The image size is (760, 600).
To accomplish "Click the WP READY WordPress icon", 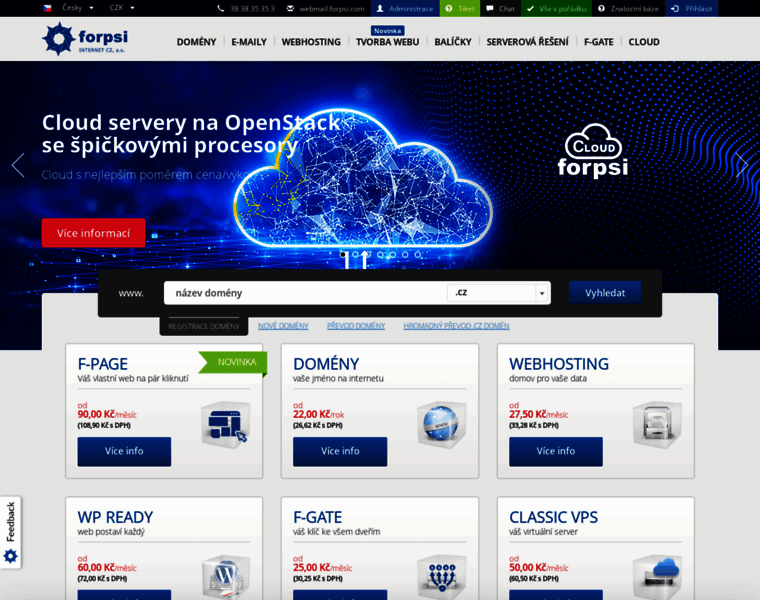I will pyautogui.click(x=226, y=577).
